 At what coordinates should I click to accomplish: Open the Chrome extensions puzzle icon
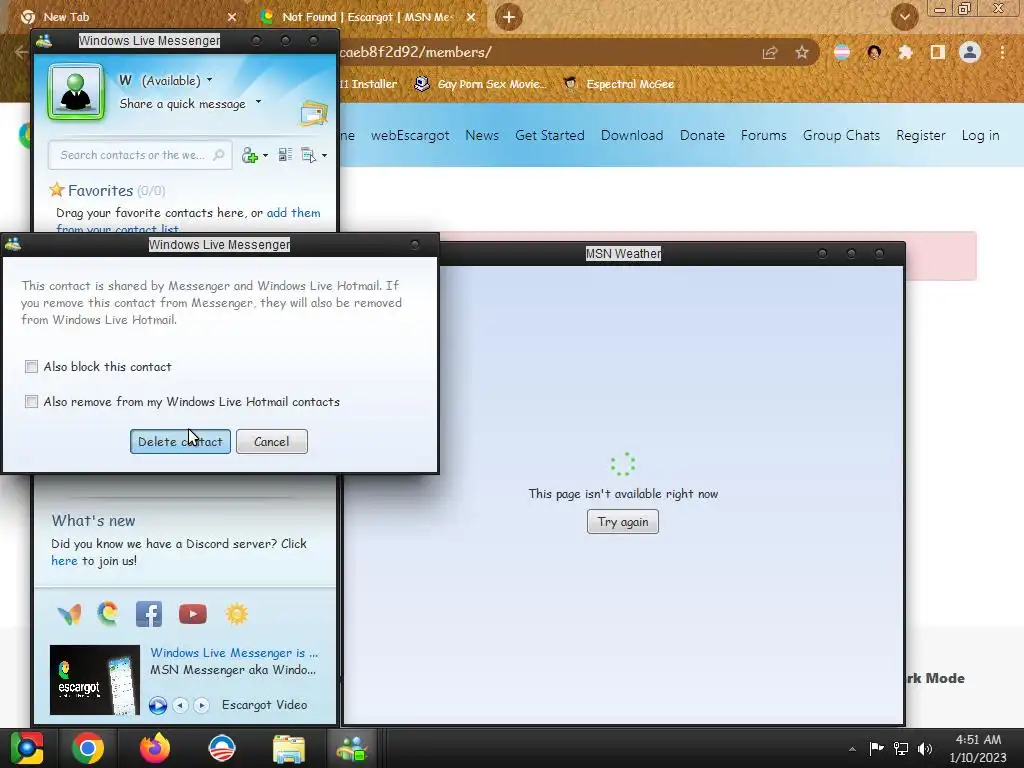point(905,53)
